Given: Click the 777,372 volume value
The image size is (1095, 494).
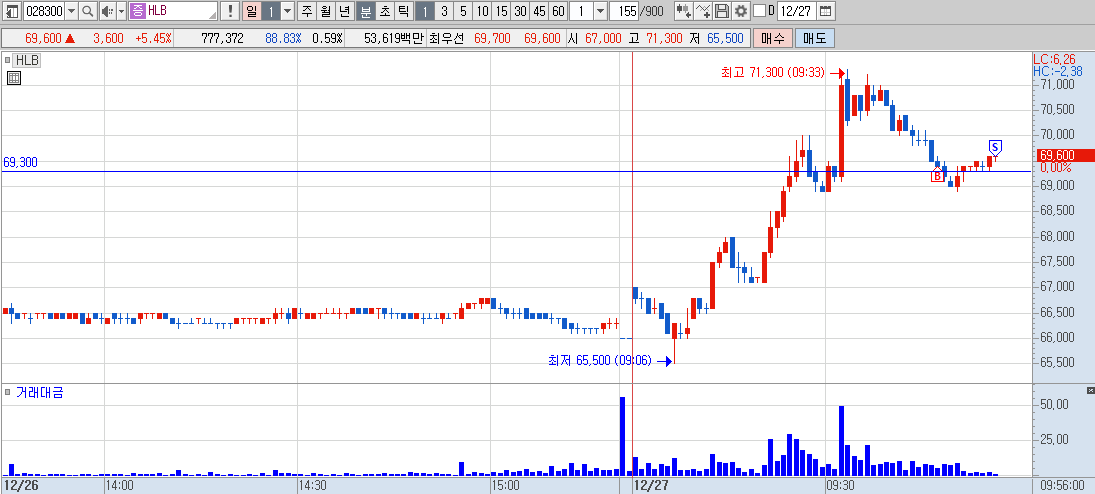Looking at the screenshot, I should [222, 38].
